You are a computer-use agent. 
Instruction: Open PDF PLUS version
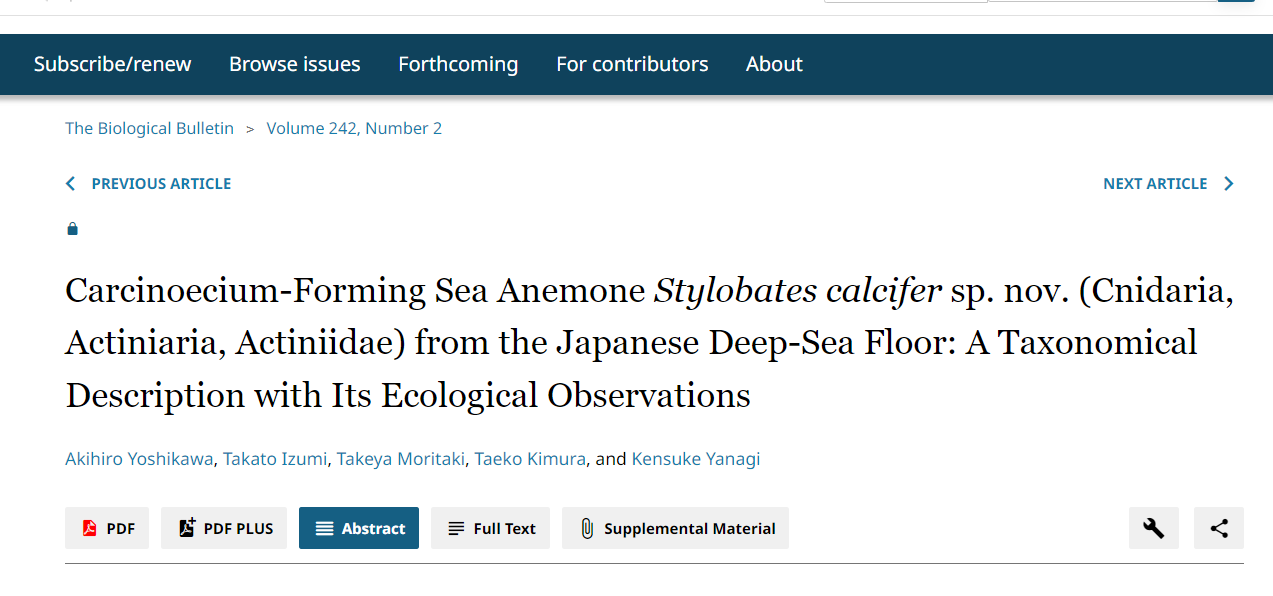point(224,528)
